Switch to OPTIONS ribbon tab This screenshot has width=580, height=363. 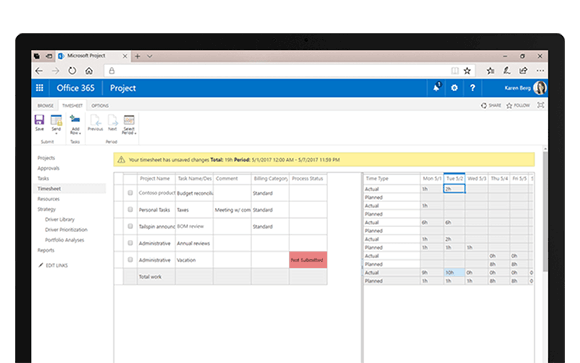[100, 105]
